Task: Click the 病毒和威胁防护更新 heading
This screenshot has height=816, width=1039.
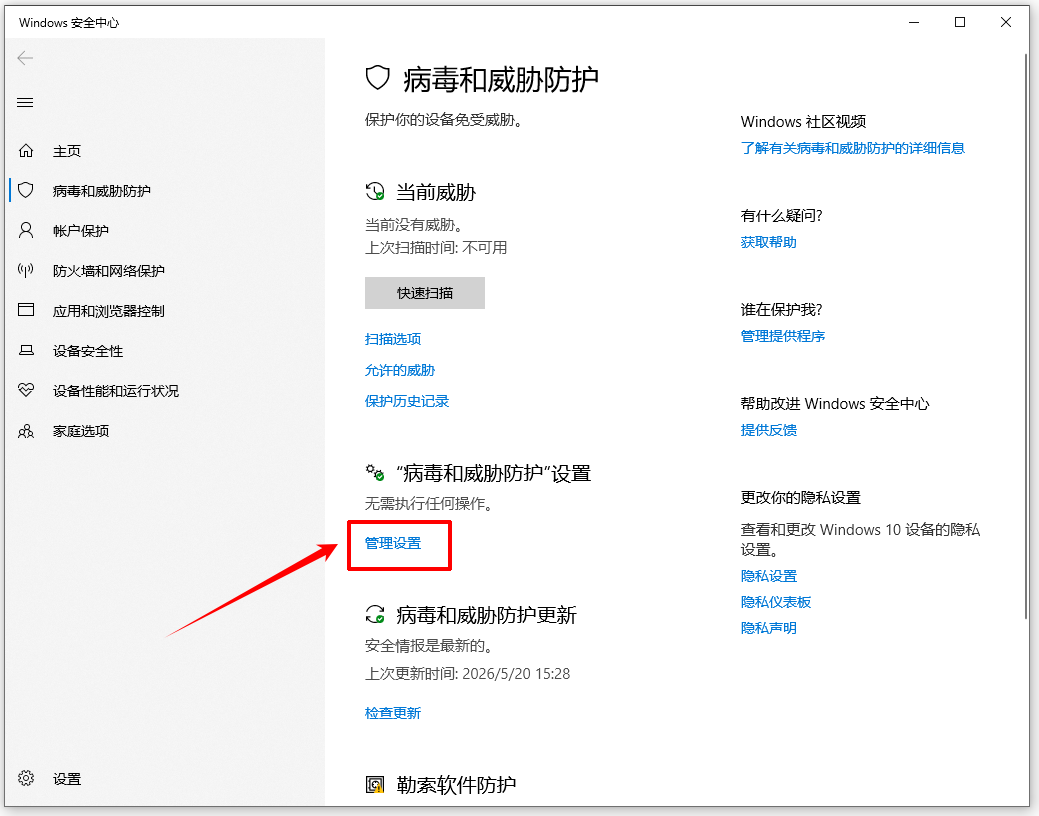Action: (x=486, y=615)
